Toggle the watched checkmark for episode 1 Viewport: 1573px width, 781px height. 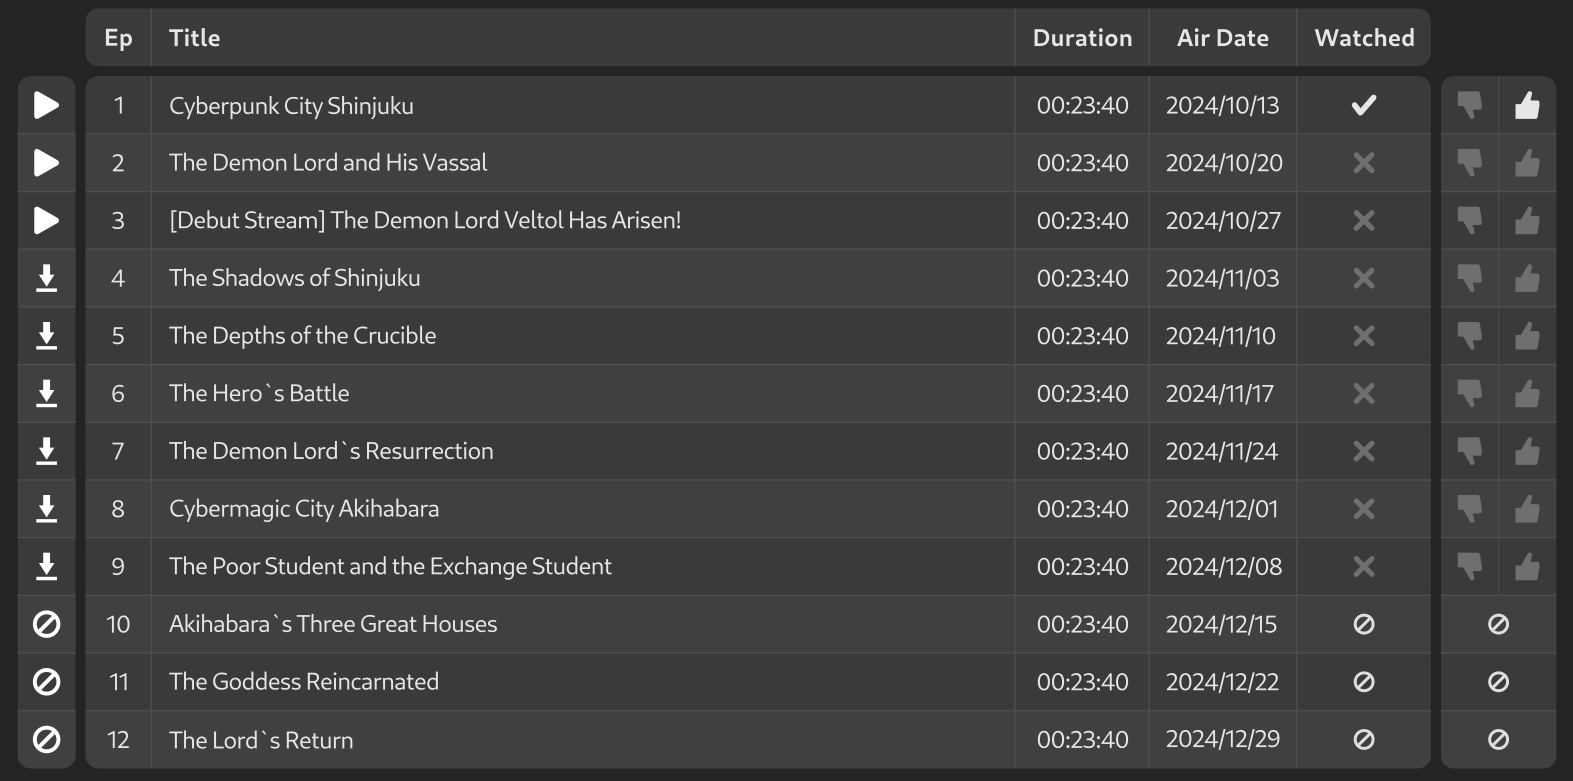tap(1364, 105)
